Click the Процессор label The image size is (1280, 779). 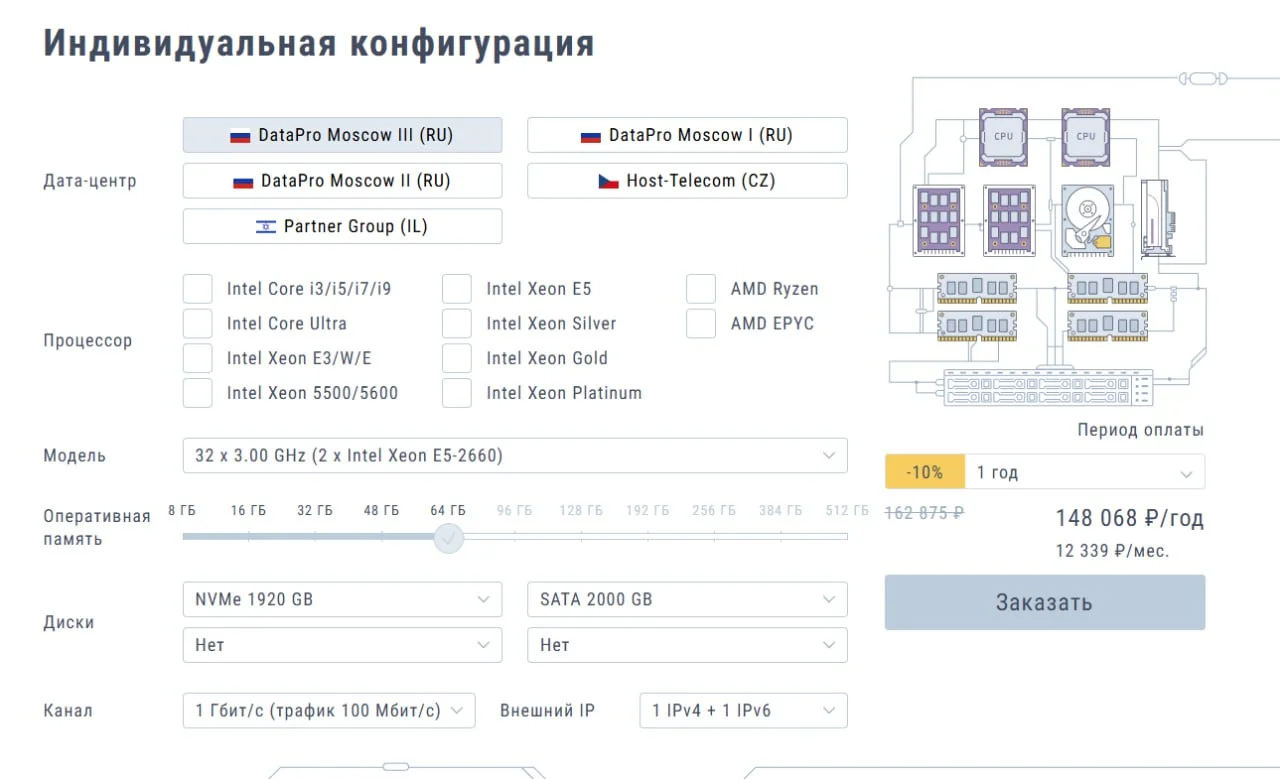[x=88, y=341]
